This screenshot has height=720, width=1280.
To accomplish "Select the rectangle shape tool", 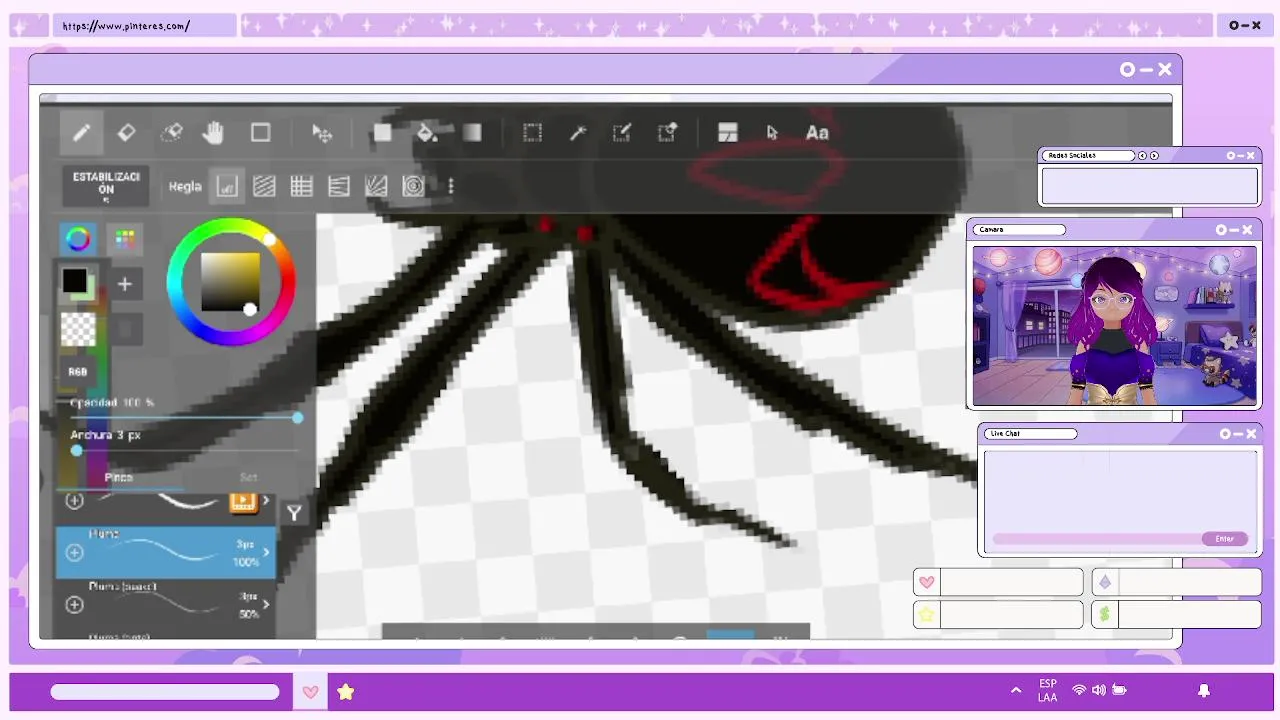I will (261, 133).
